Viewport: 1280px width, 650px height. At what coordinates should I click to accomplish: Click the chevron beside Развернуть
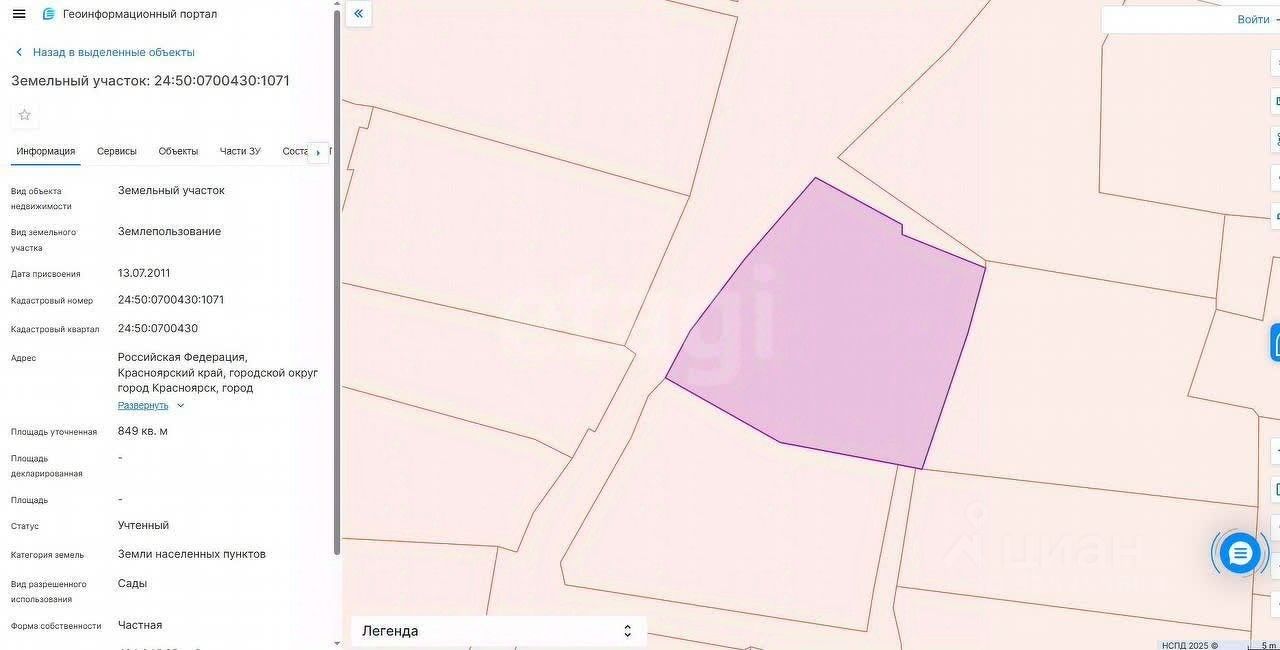180,405
